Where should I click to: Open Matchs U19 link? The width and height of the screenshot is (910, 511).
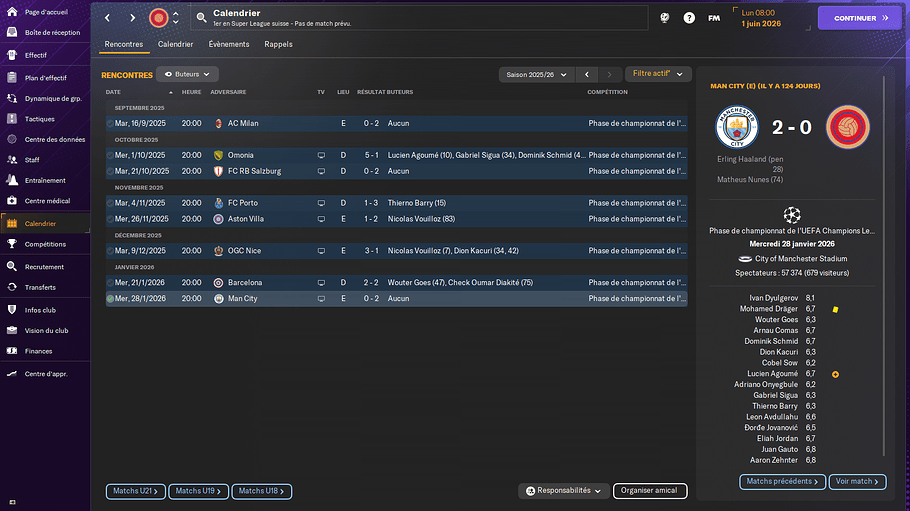[198, 491]
